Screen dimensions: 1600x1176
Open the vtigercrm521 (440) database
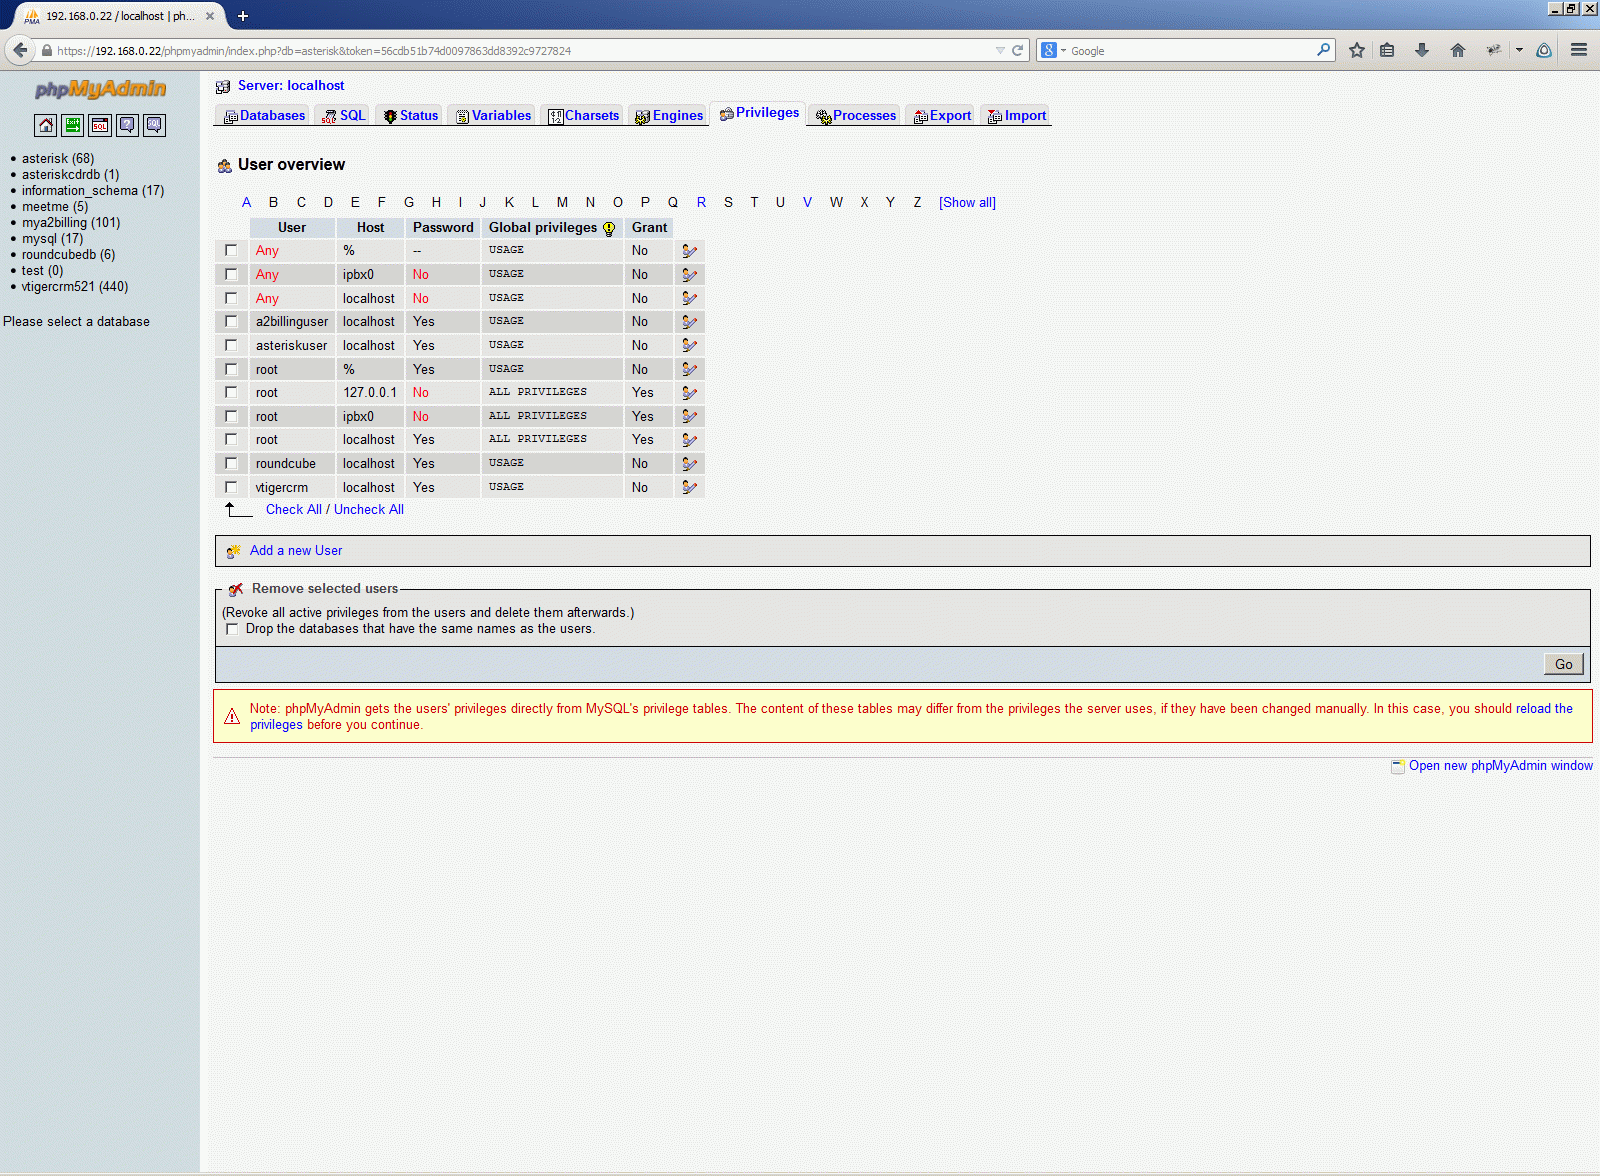coord(75,287)
